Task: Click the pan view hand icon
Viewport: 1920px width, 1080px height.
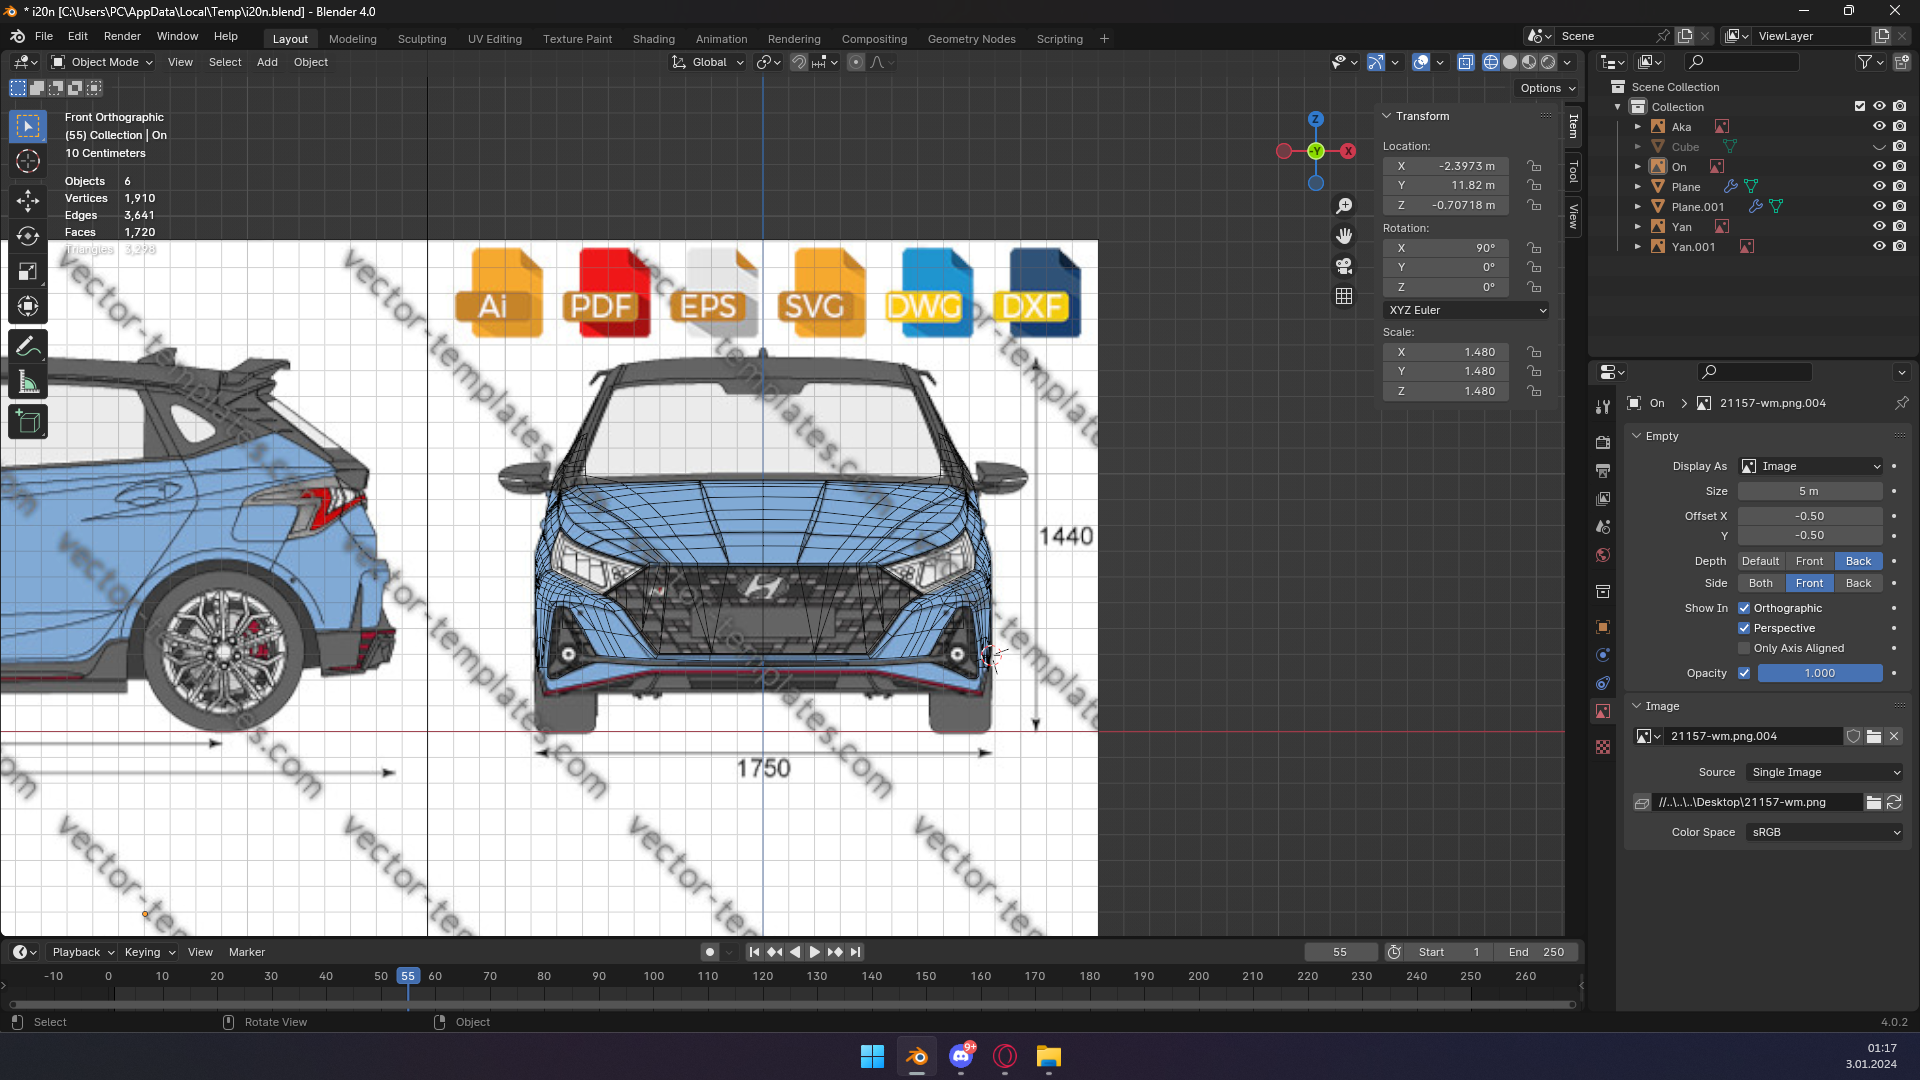Action: tap(1344, 236)
